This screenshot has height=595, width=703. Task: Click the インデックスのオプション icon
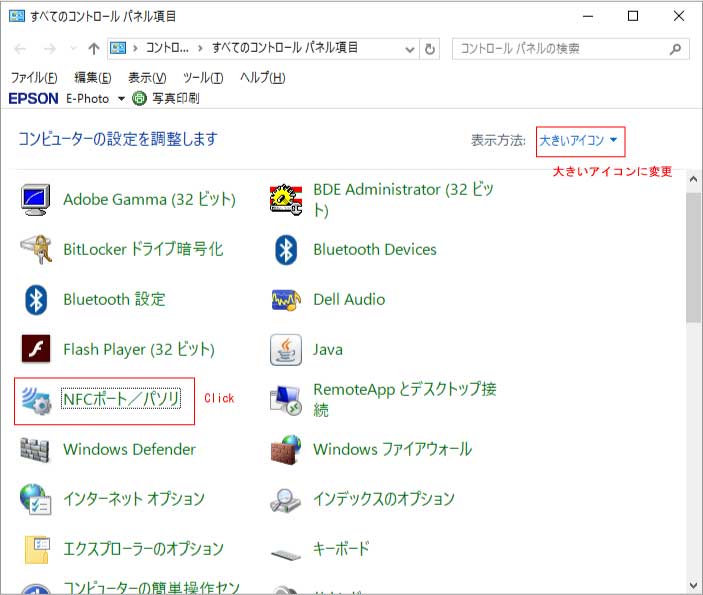coord(286,500)
